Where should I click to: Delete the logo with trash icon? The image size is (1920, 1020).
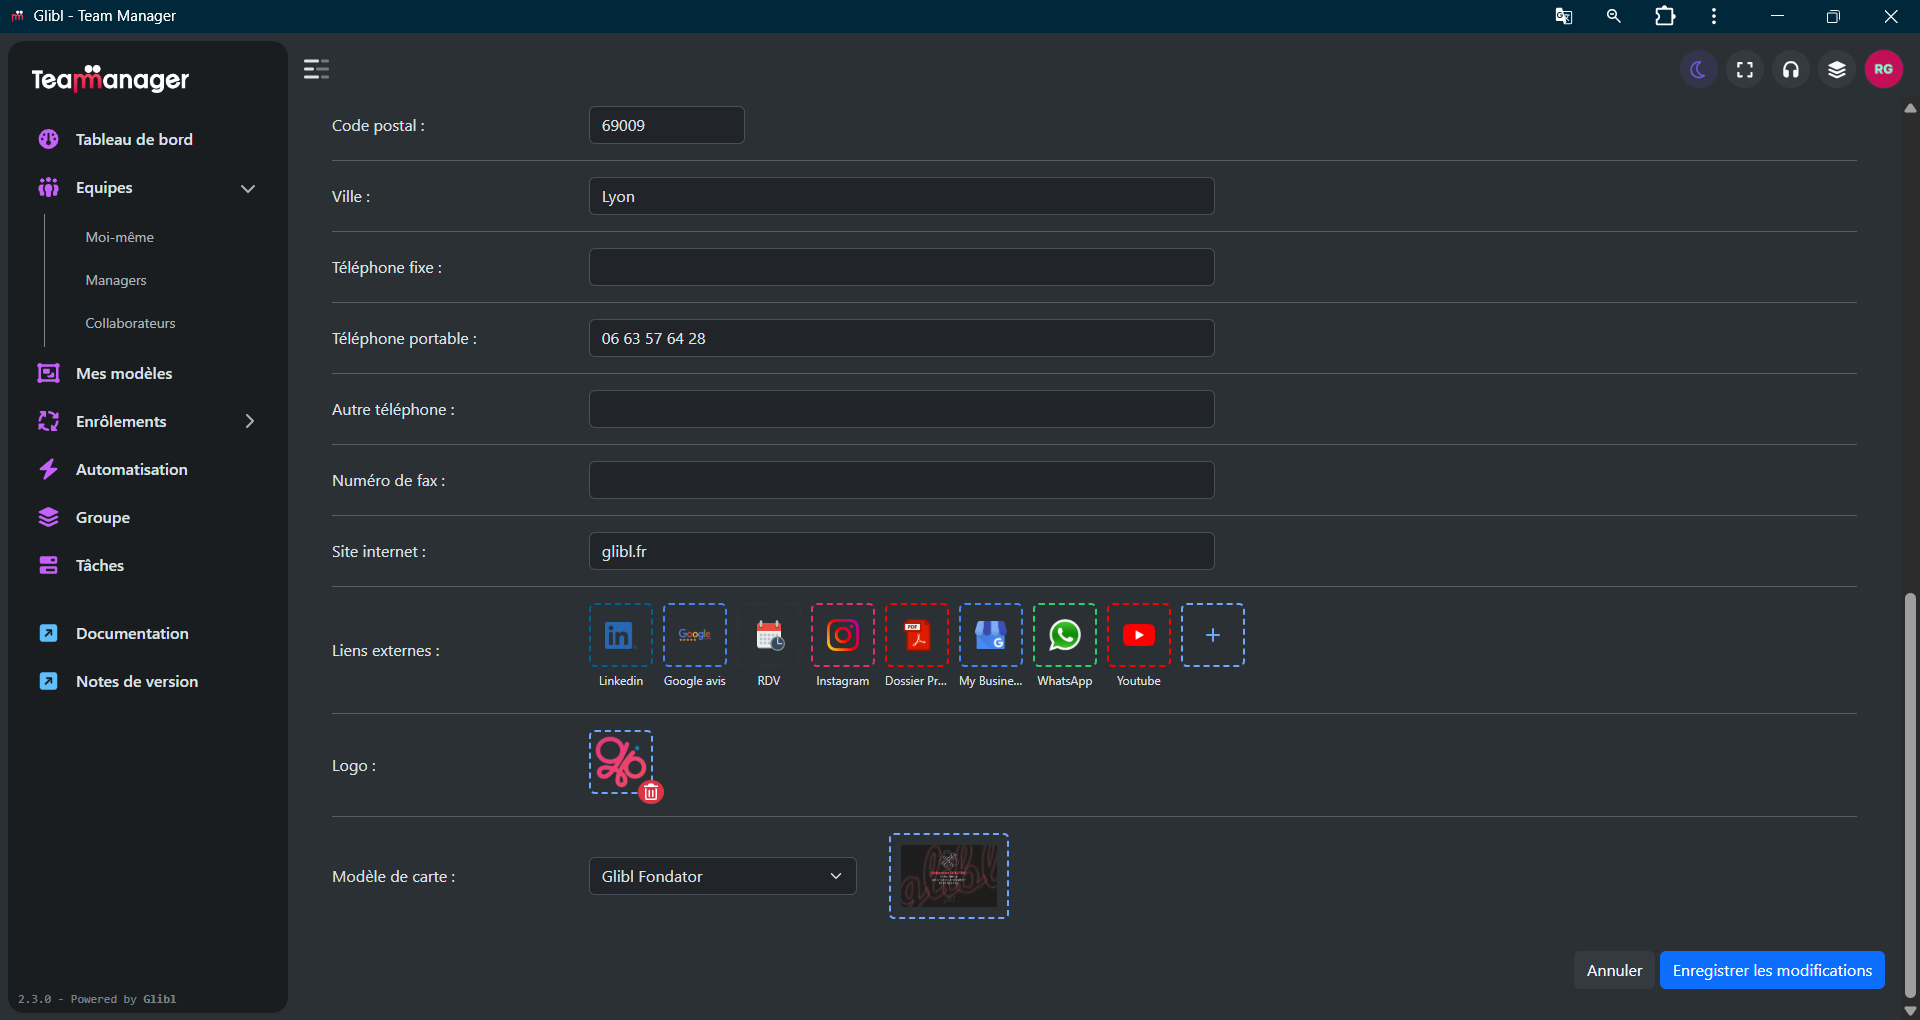coord(651,793)
